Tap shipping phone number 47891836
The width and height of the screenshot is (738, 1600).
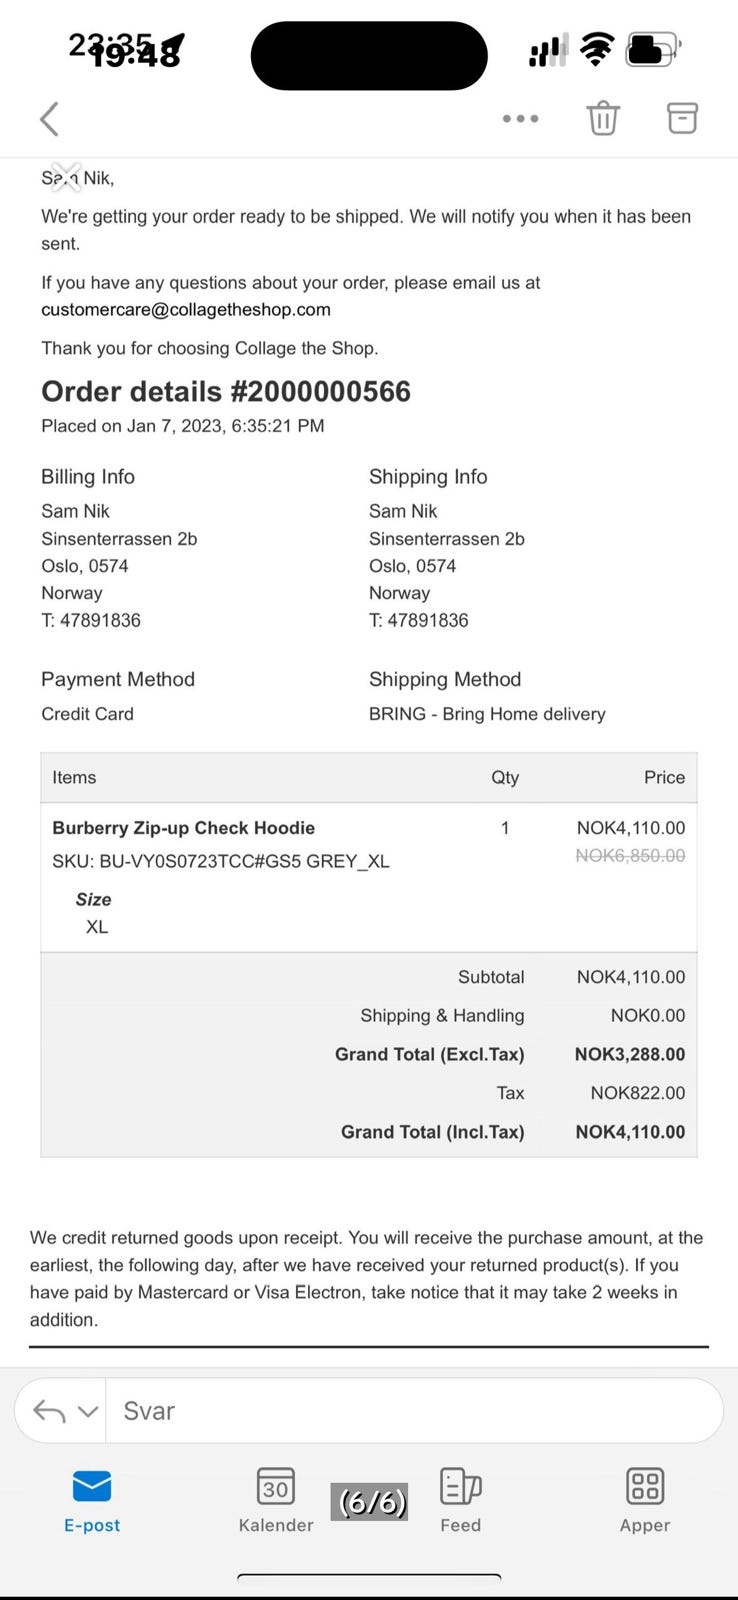428,620
